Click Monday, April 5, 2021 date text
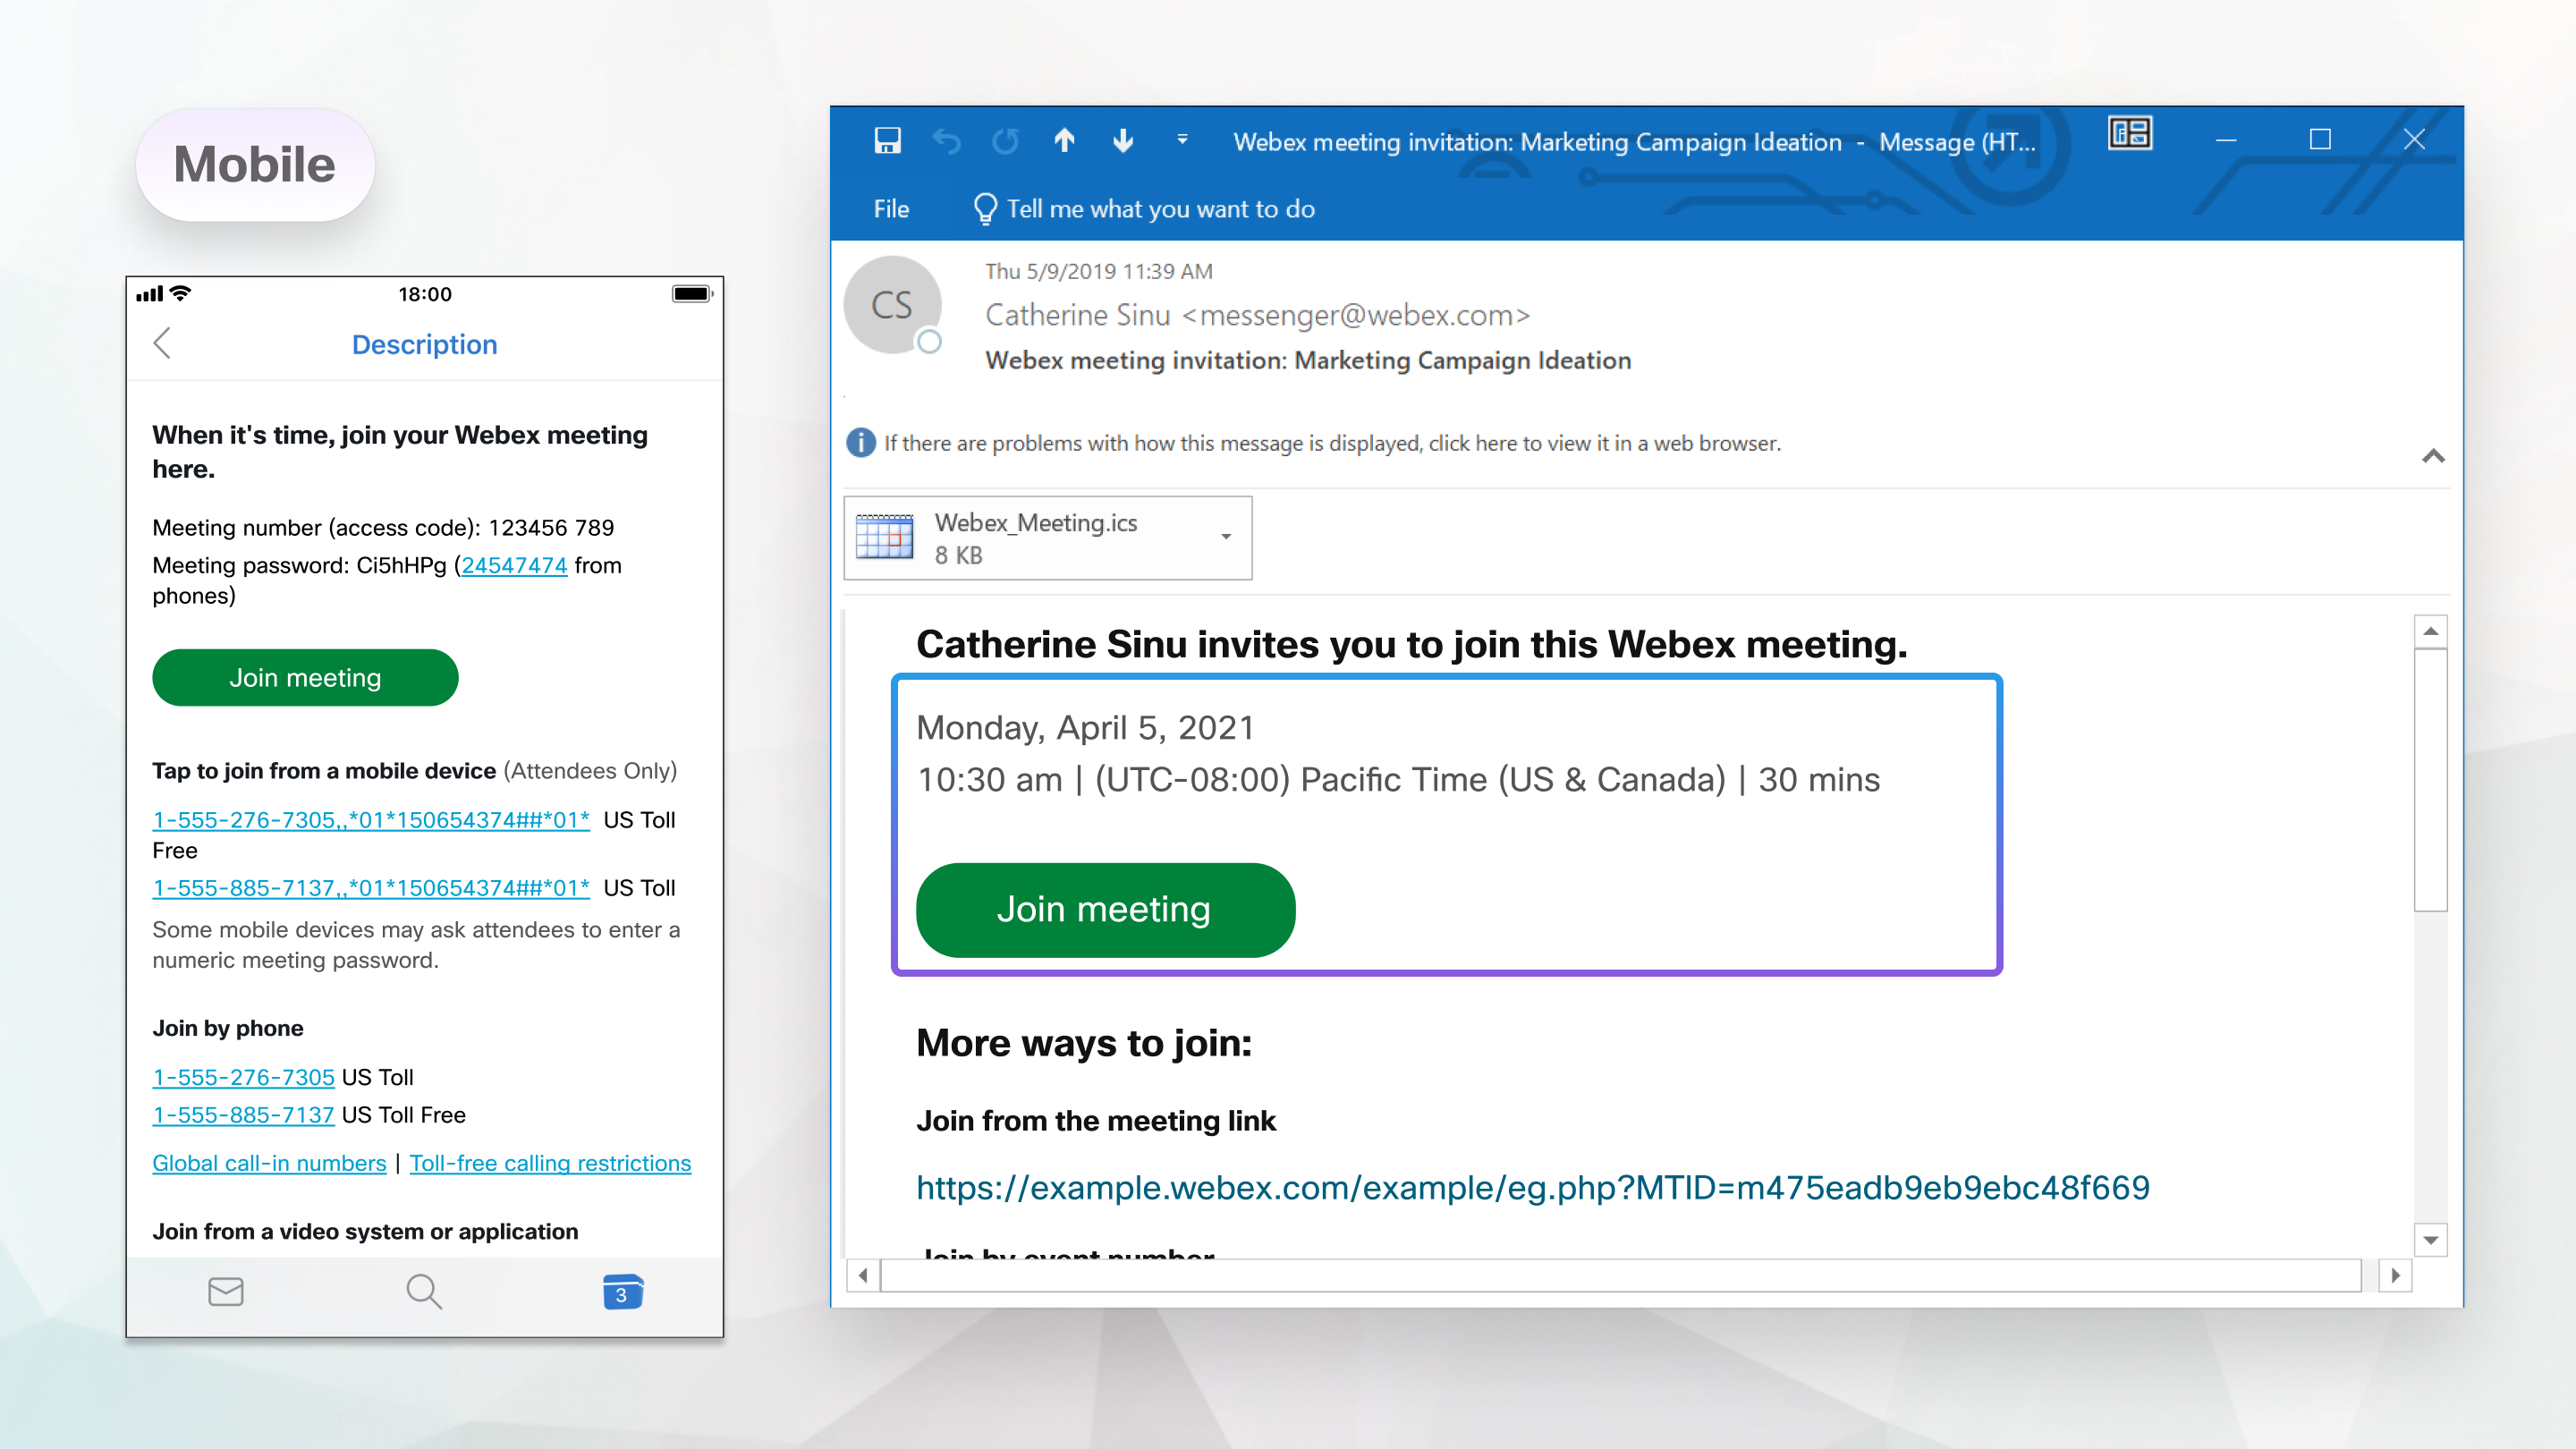Screen dimensions: 2576x1449 (x=1085, y=728)
